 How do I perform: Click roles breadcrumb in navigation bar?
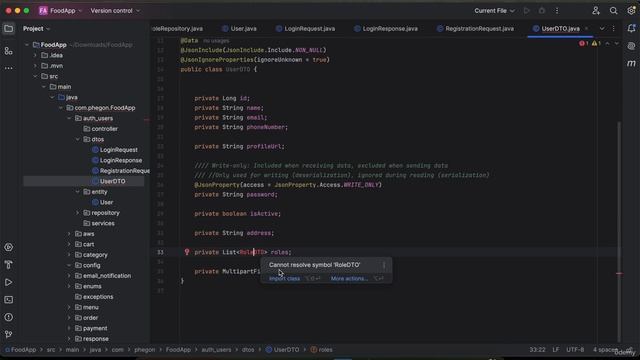[322, 350]
